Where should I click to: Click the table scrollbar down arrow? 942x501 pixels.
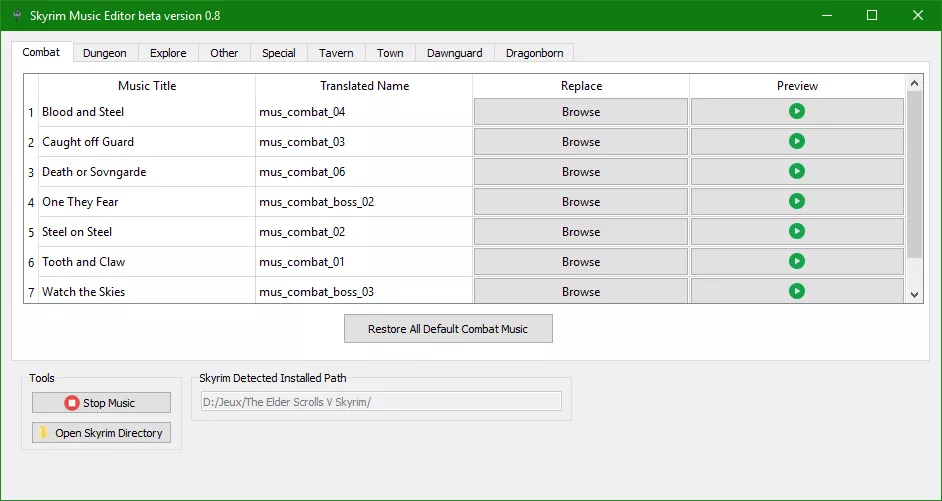(914, 294)
